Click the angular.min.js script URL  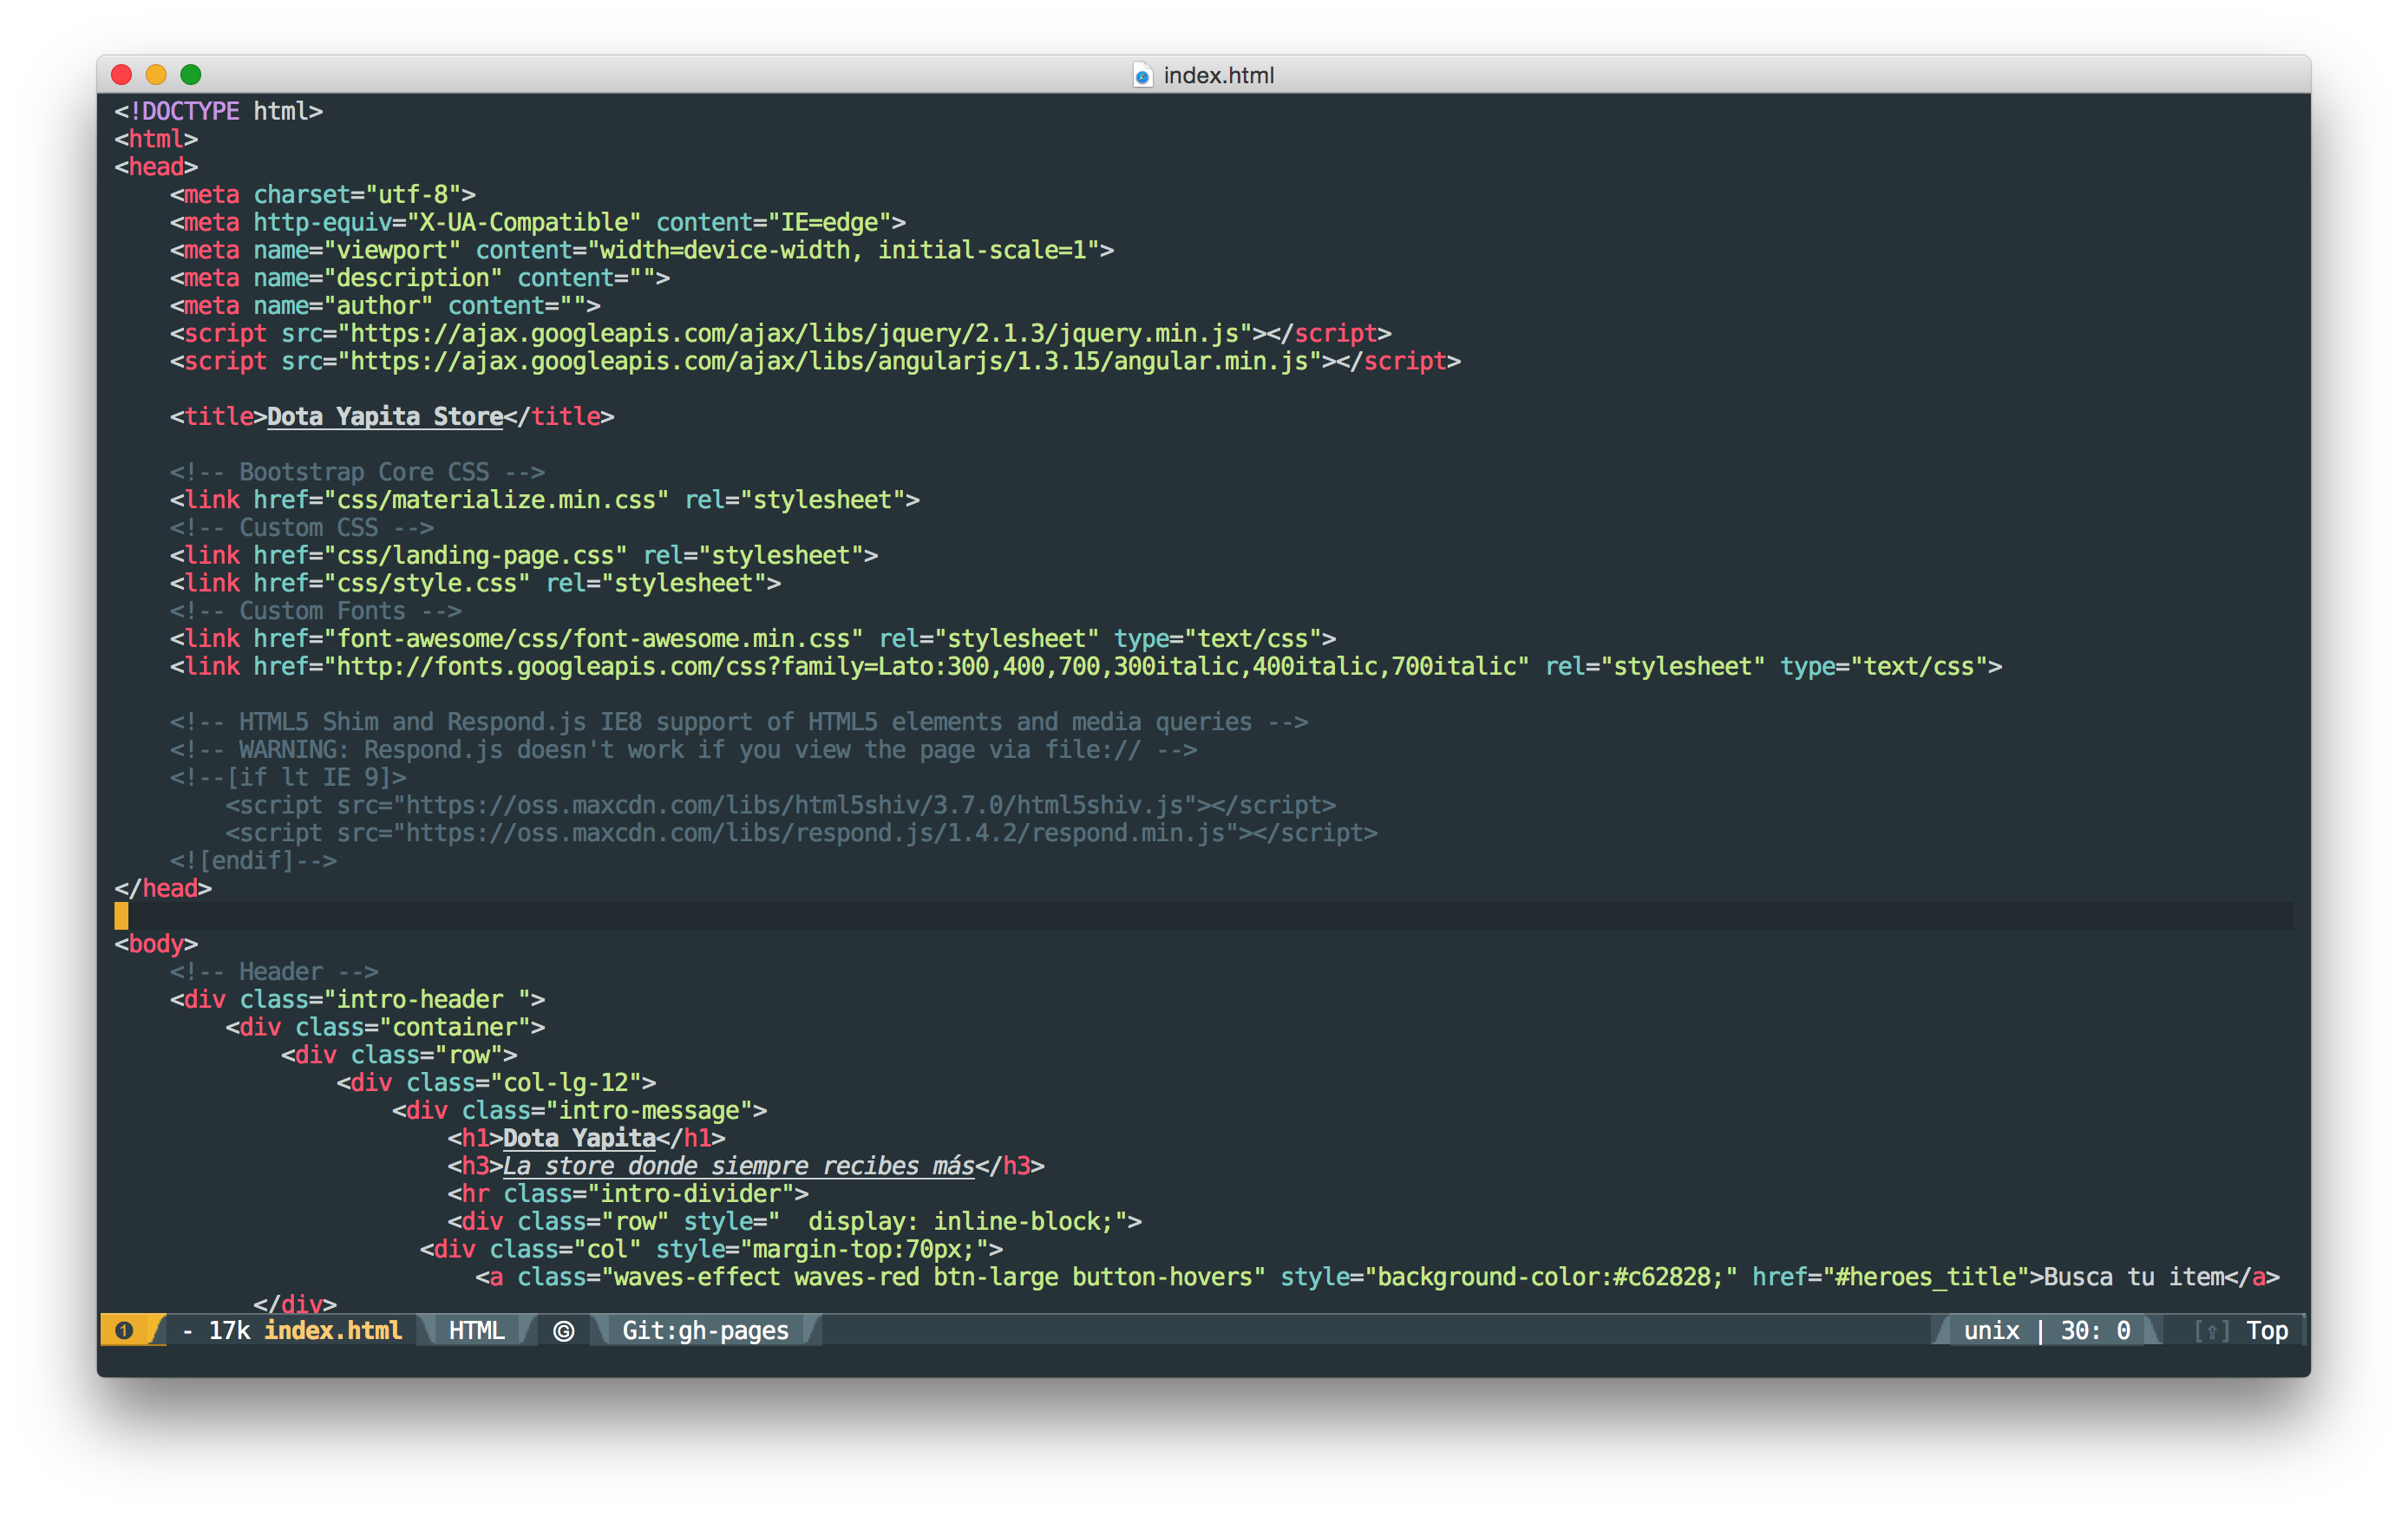(x=829, y=361)
